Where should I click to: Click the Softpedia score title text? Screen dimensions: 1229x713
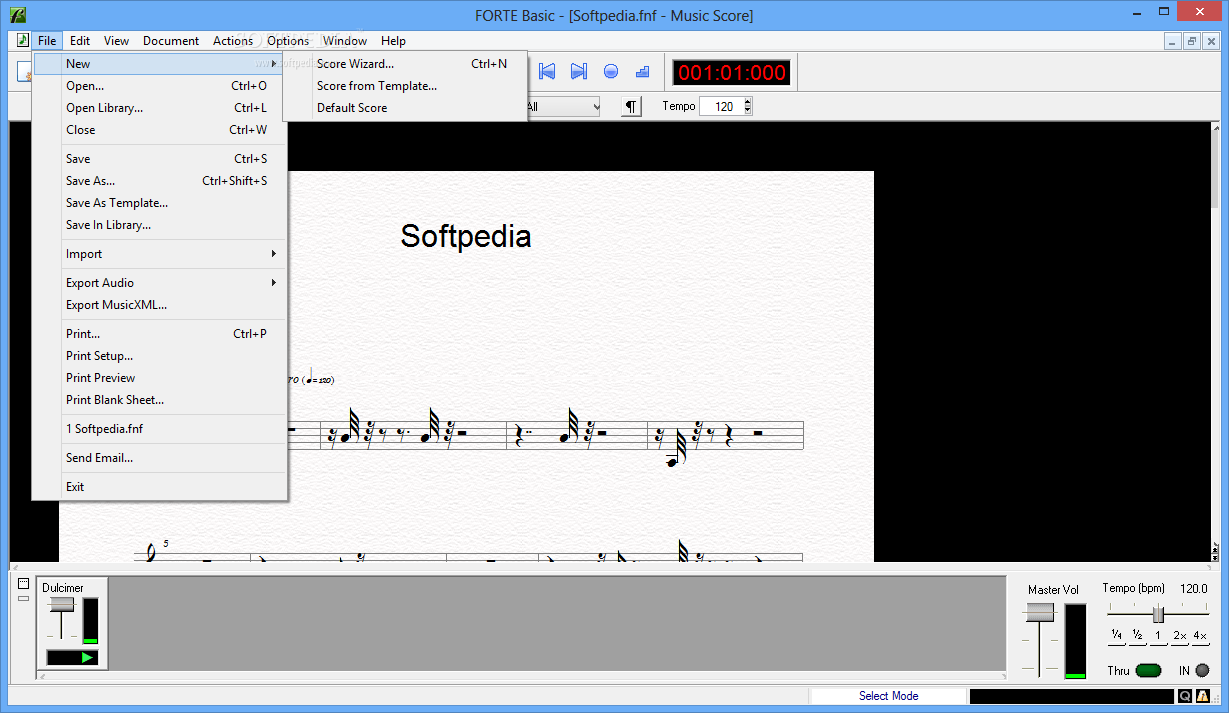pos(466,236)
